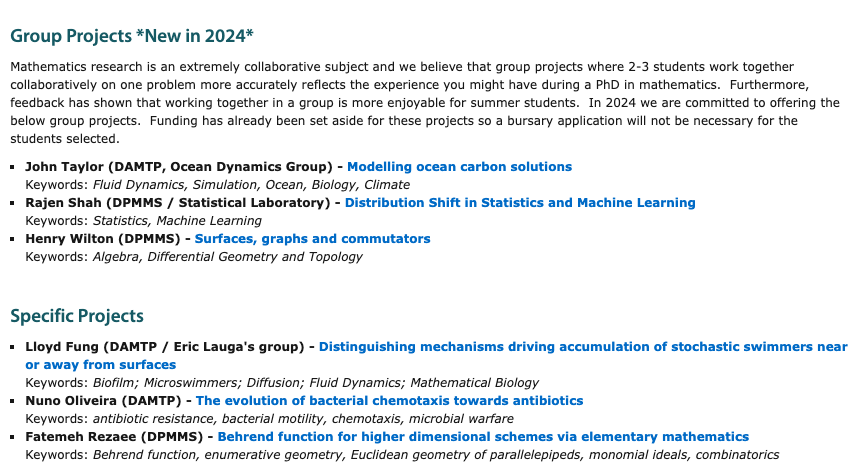Click the Henry Wilton (DPMMS) name
This screenshot has height=464, width=868.
102,239
